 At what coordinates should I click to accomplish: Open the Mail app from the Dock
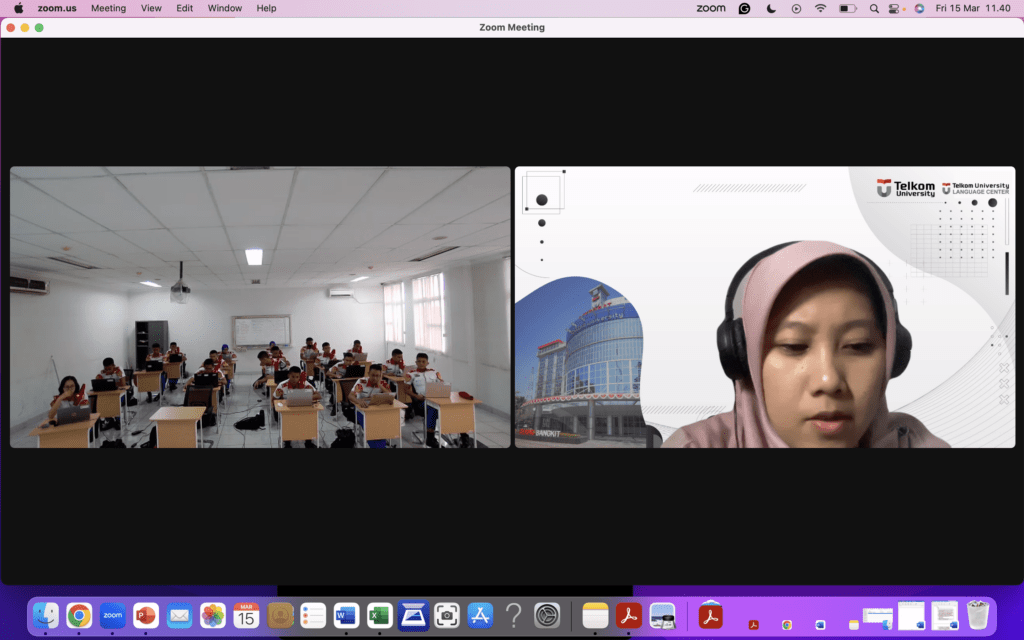pyautogui.click(x=179, y=616)
